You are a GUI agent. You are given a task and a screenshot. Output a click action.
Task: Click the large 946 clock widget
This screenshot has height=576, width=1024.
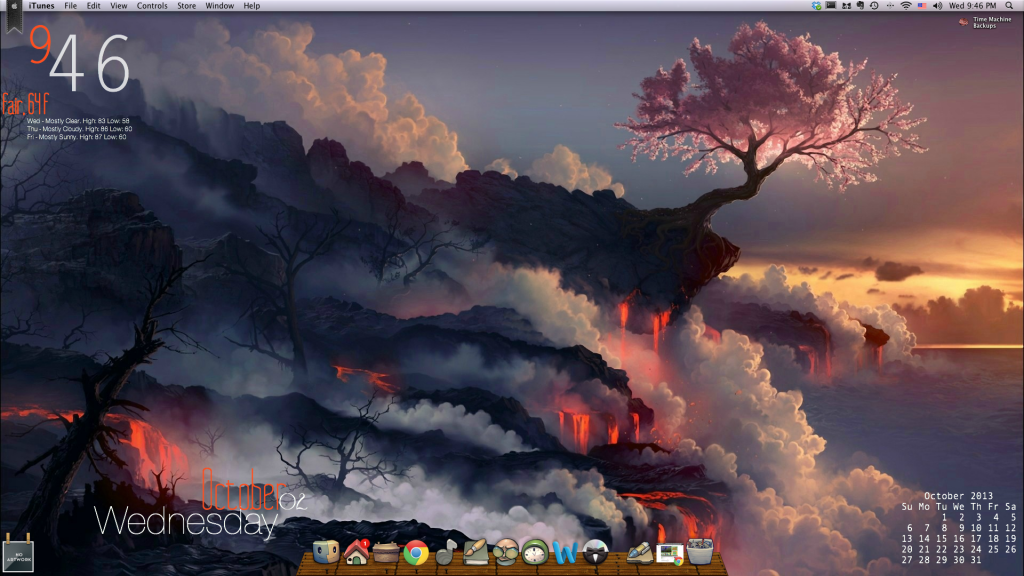coord(80,61)
